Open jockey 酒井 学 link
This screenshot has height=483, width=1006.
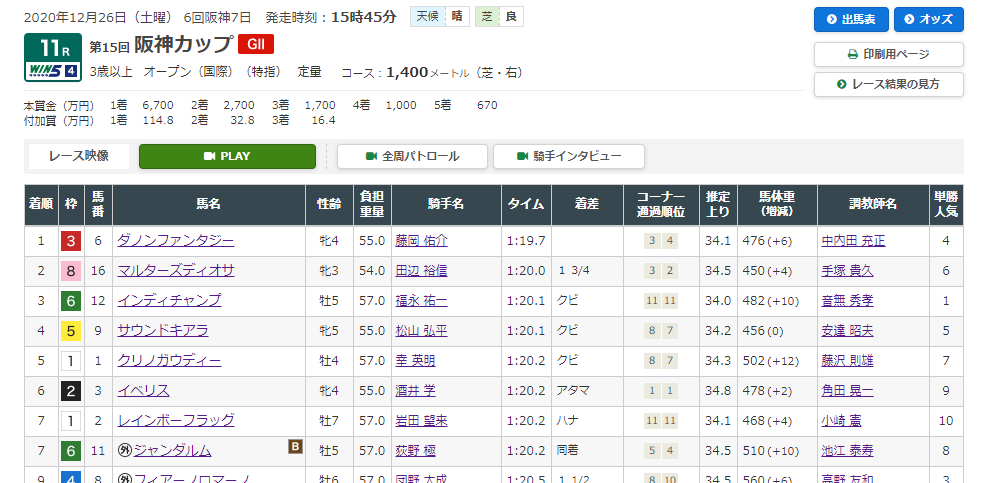tap(415, 391)
